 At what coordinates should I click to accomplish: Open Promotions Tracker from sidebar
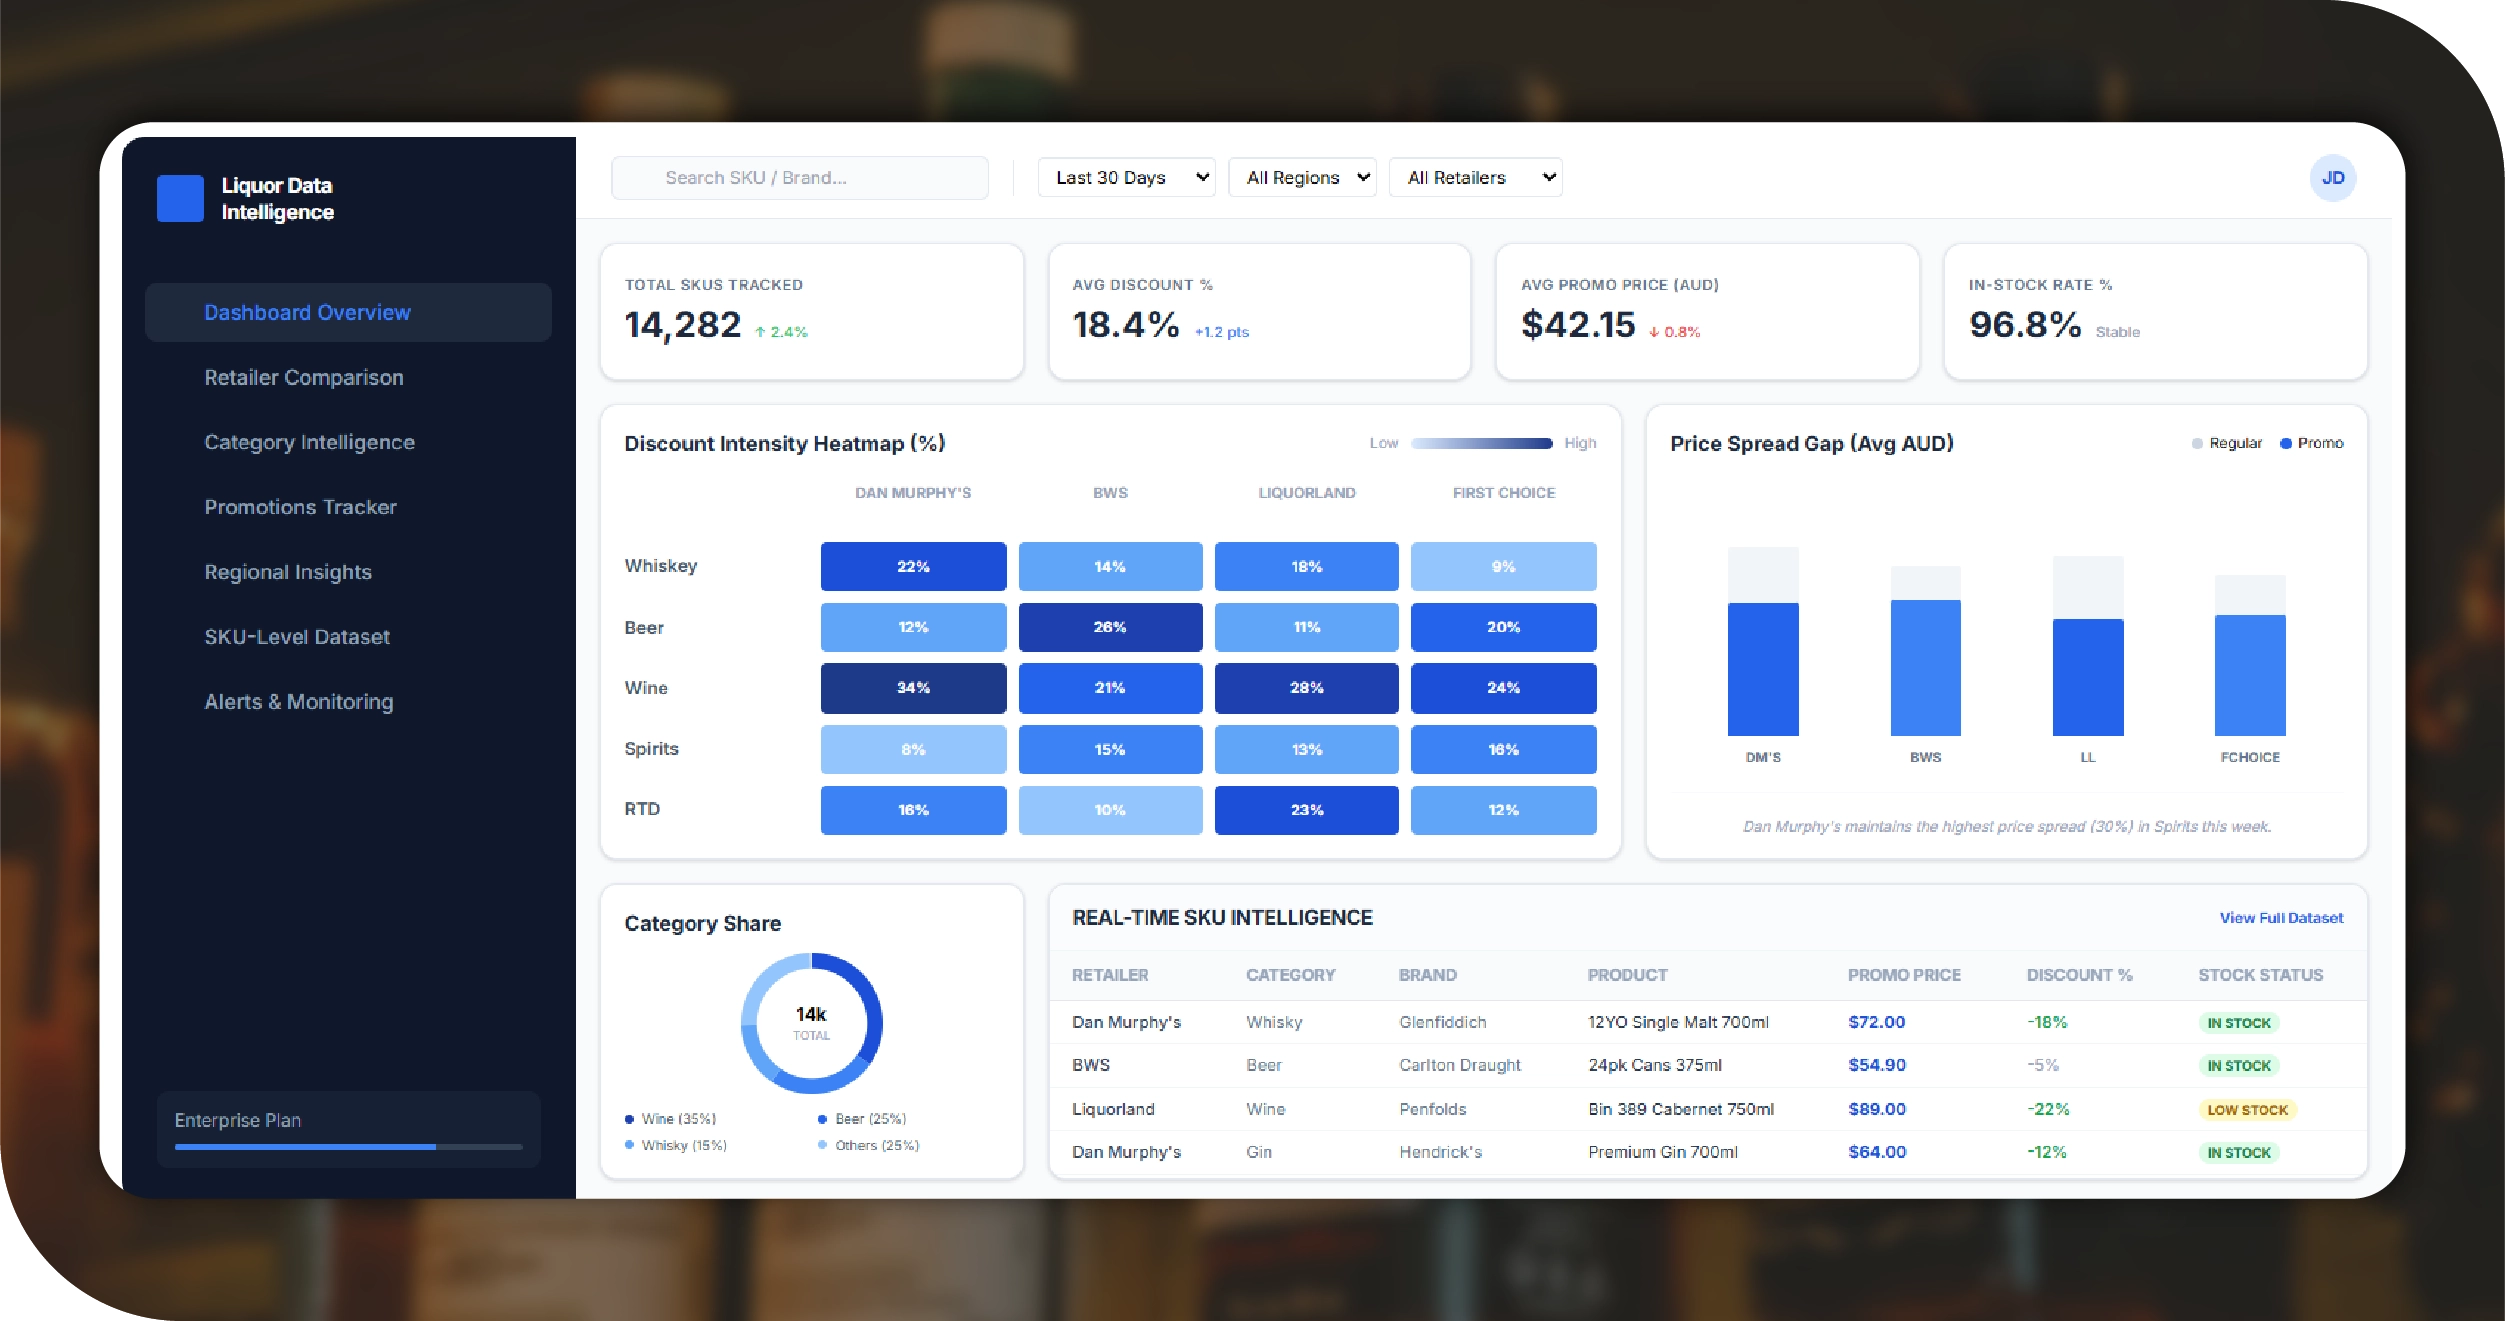(300, 507)
